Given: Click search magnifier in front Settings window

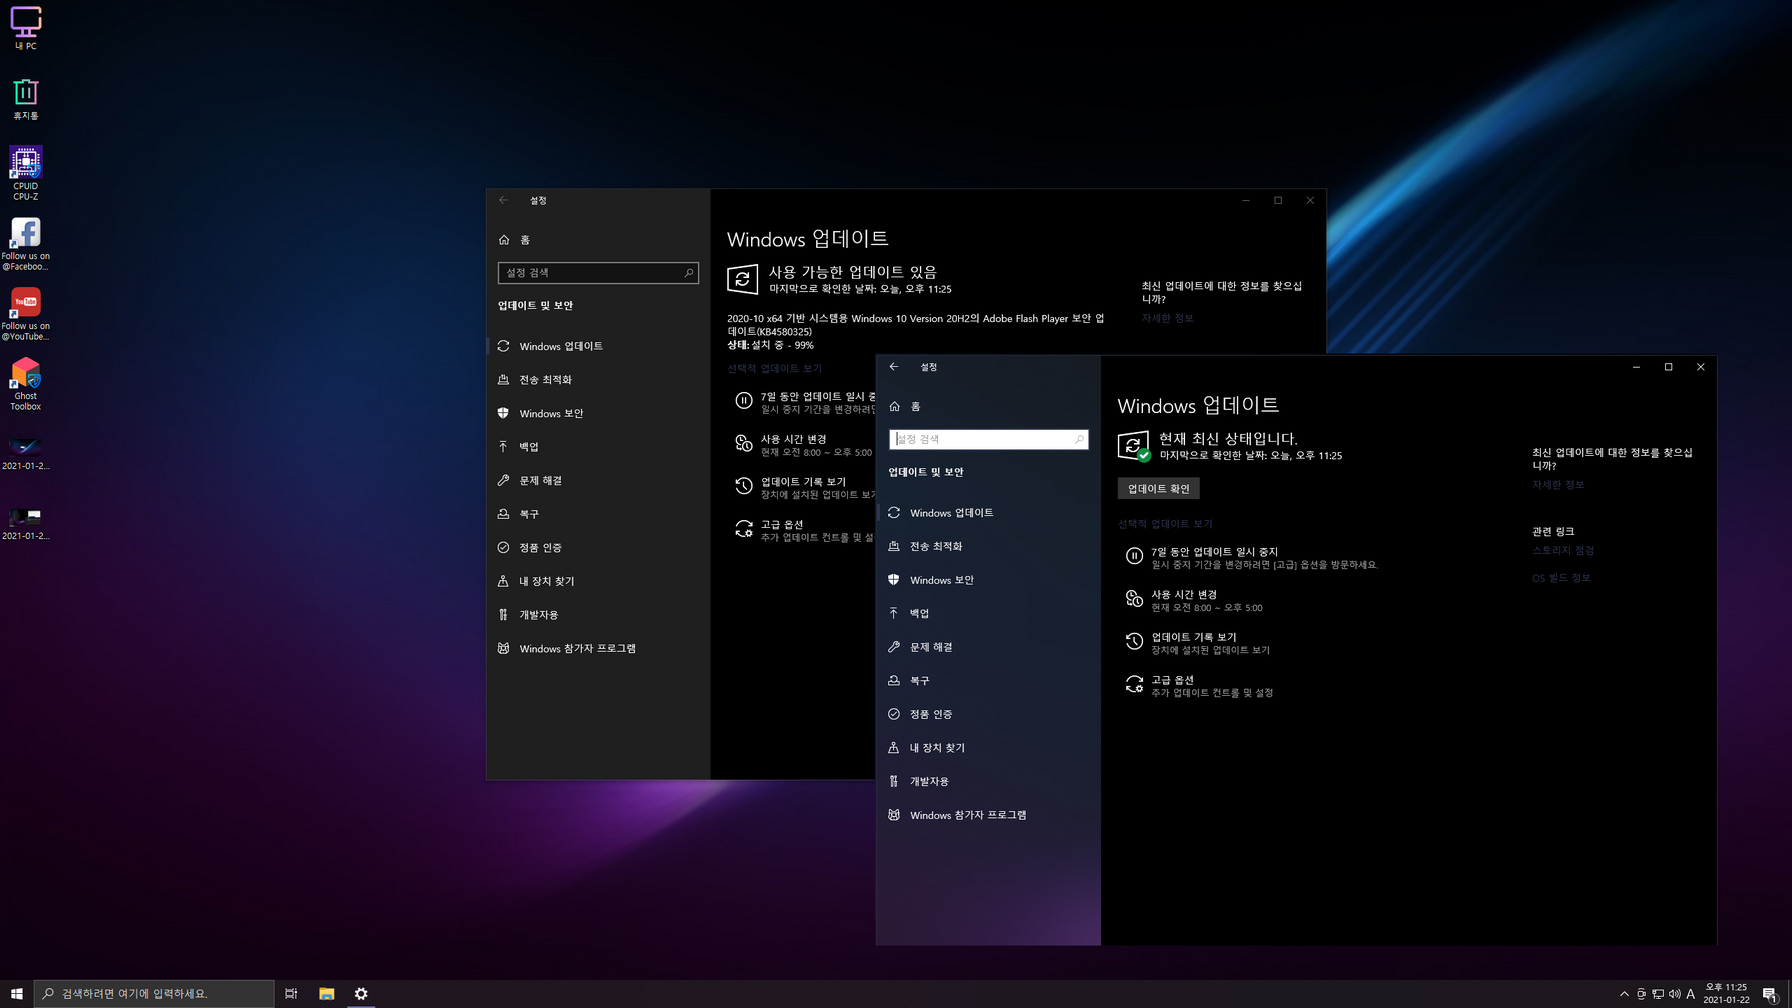Looking at the screenshot, I should pyautogui.click(x=1079, y=439).
